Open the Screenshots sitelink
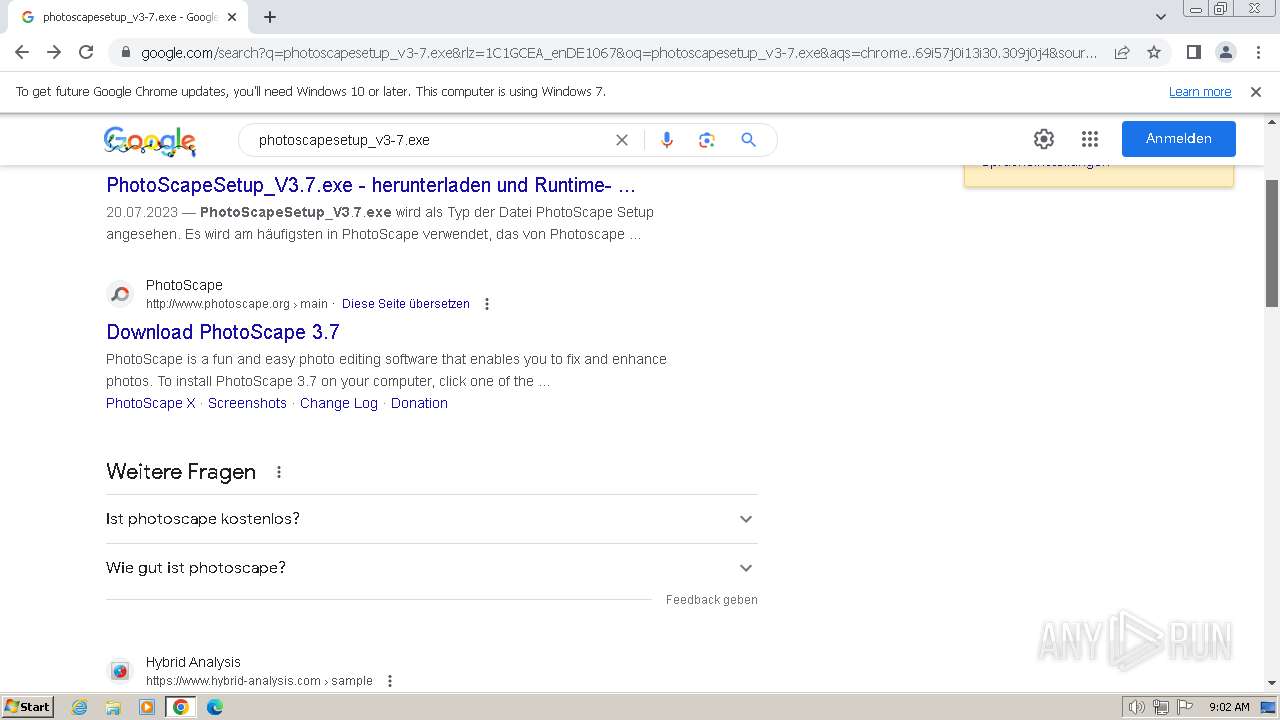 247,403
